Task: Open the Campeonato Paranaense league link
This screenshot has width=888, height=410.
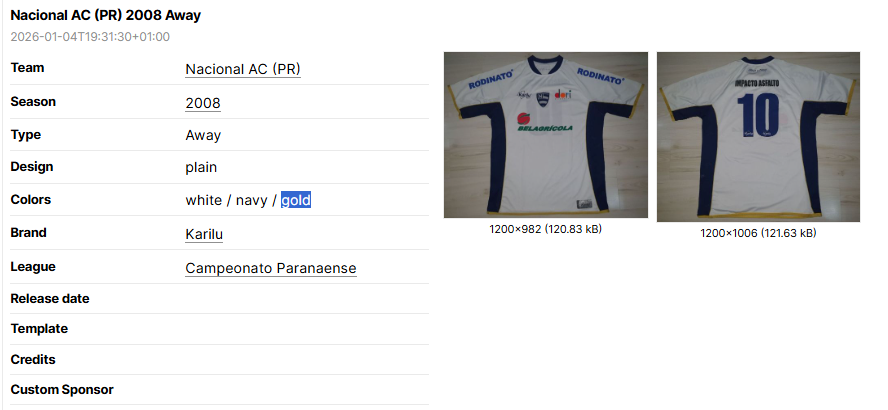Action: point(271,268)
